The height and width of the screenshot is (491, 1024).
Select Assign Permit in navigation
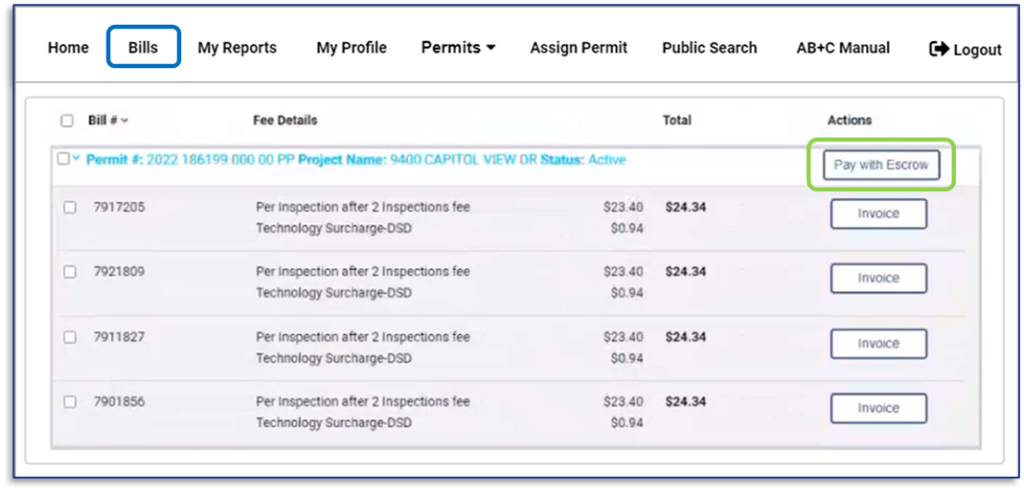pyautogui.click(x=579, y=47)
